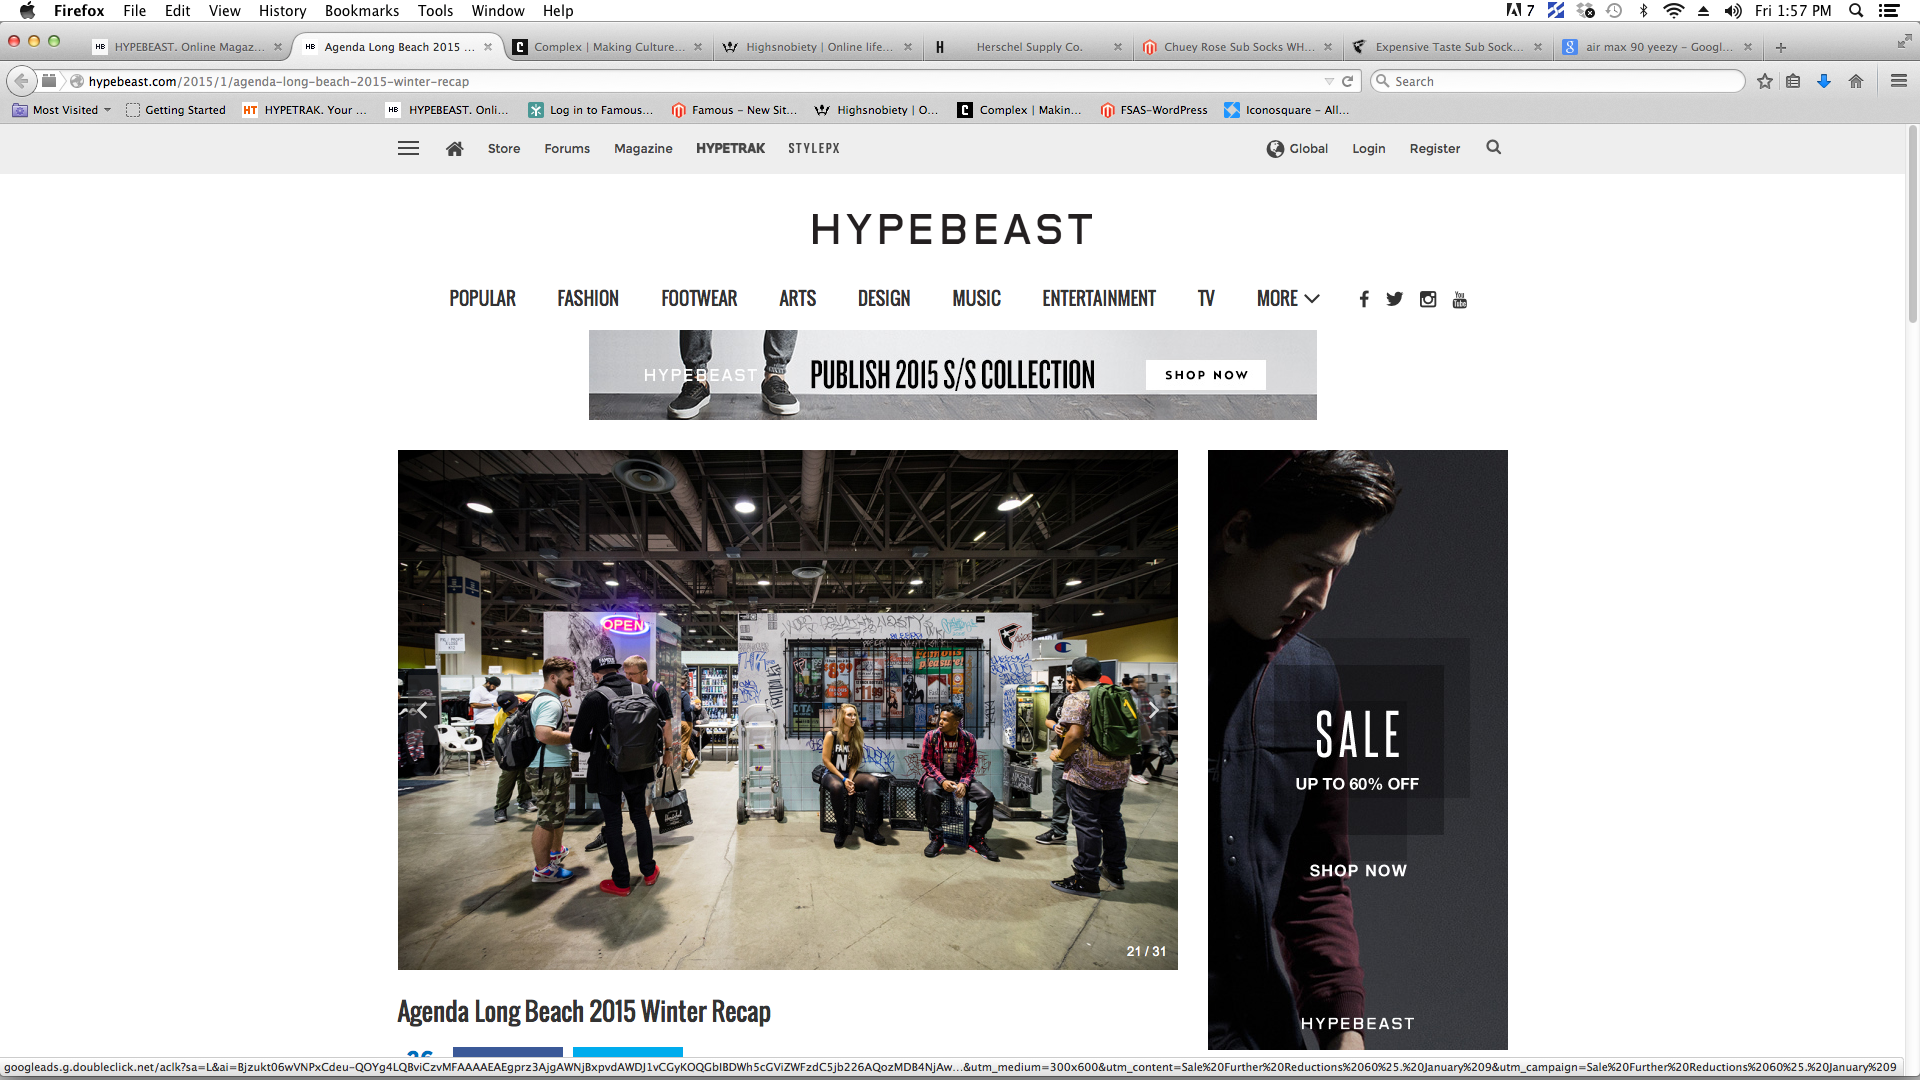The width and height of the screenshot is (1920, 1080).
Task: Open the History menu
Action: (282, 10)
